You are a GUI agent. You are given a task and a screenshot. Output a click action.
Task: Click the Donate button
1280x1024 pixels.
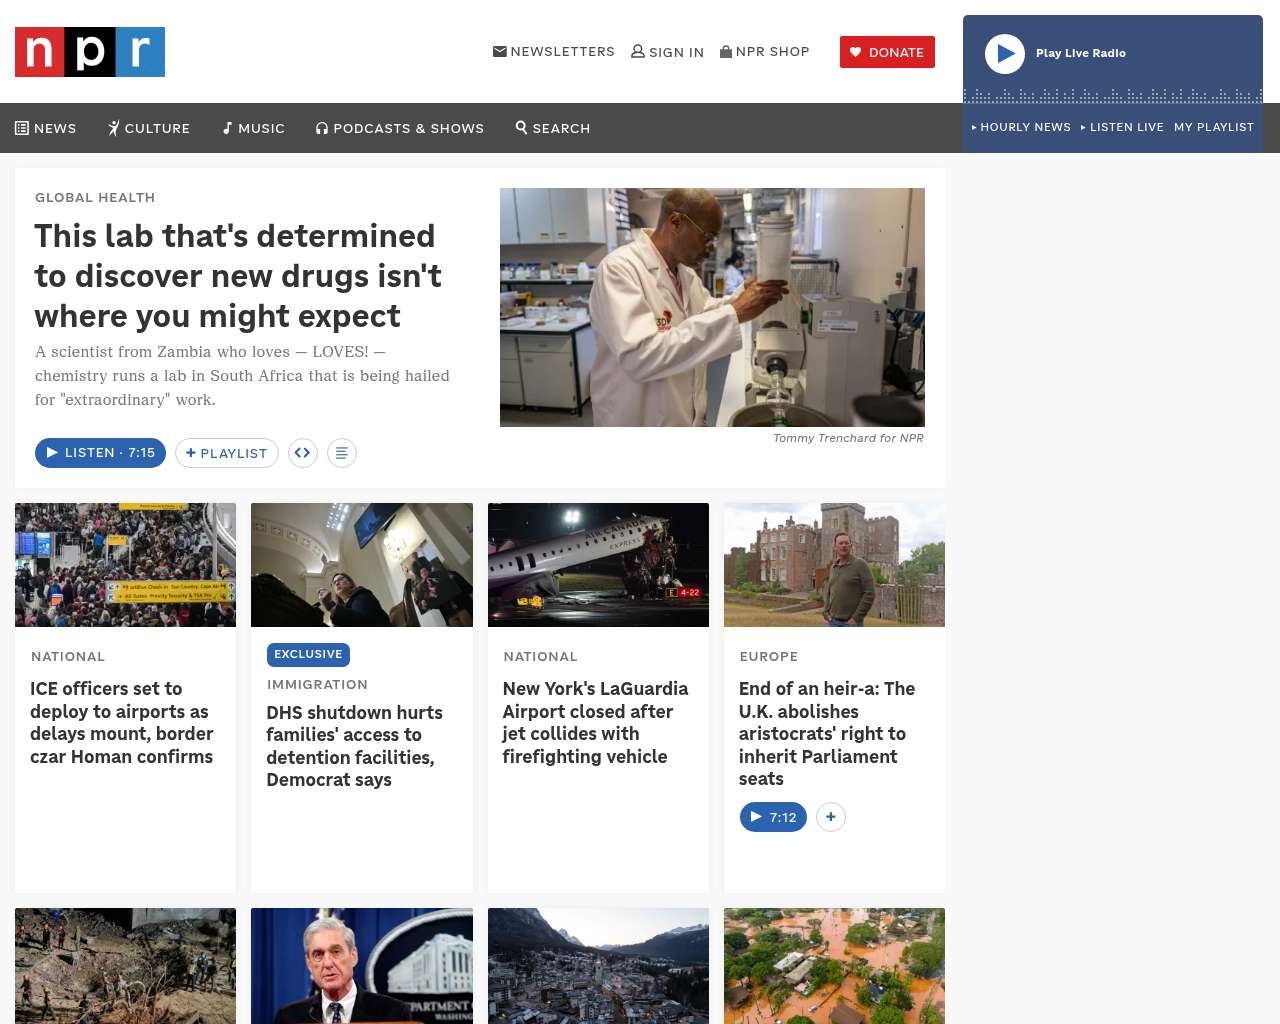tap(887, 52)
